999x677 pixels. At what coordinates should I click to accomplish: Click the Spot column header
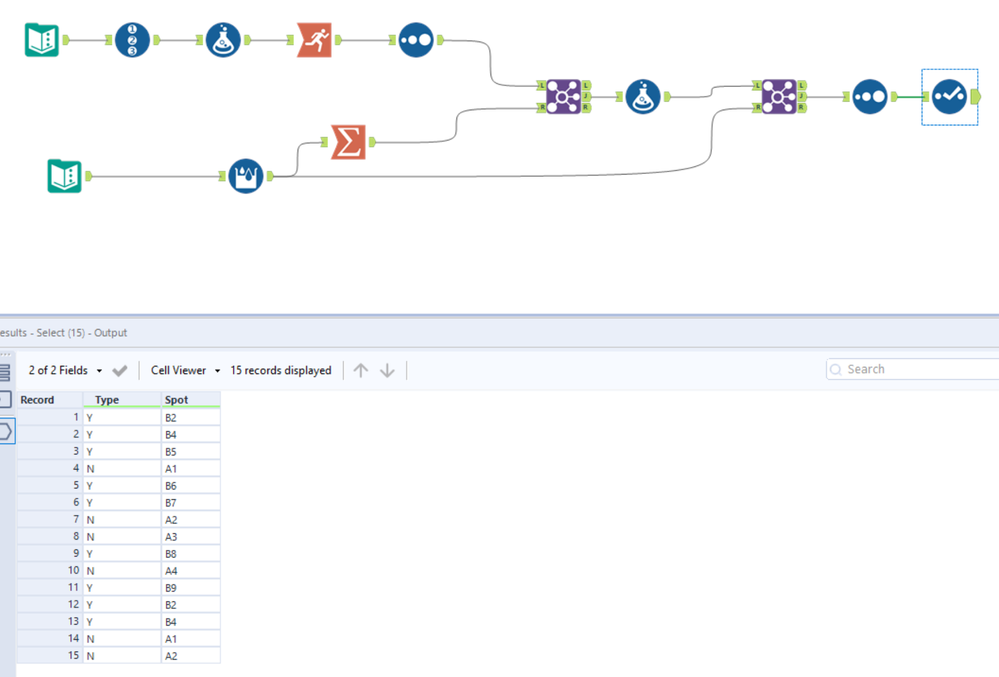[x=190, y=399]
